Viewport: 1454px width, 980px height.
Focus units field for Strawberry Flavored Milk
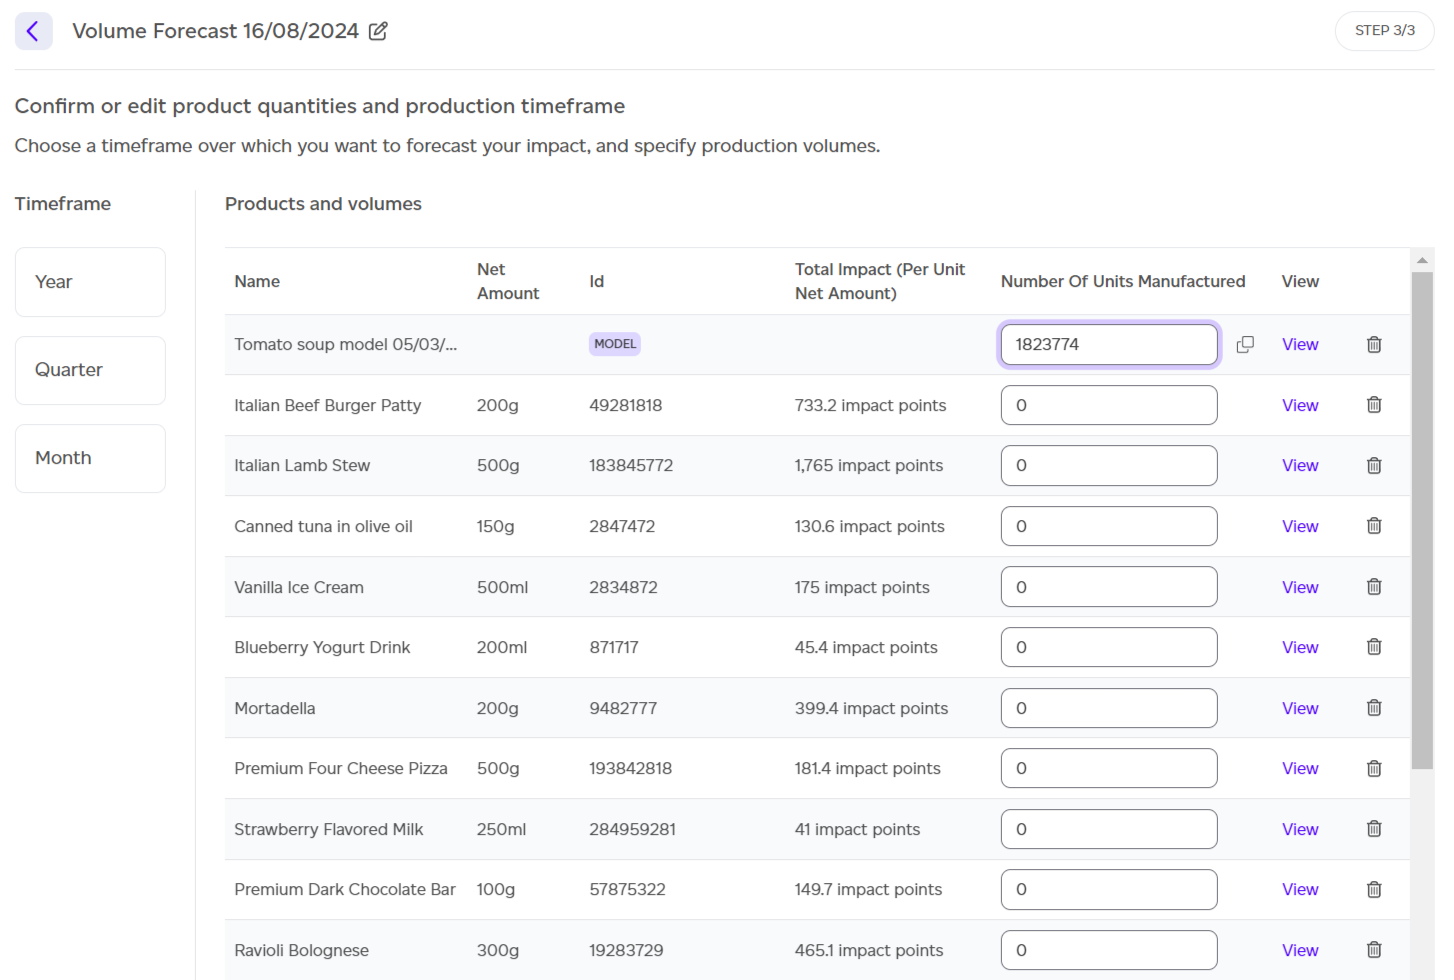pos(1109,829)
